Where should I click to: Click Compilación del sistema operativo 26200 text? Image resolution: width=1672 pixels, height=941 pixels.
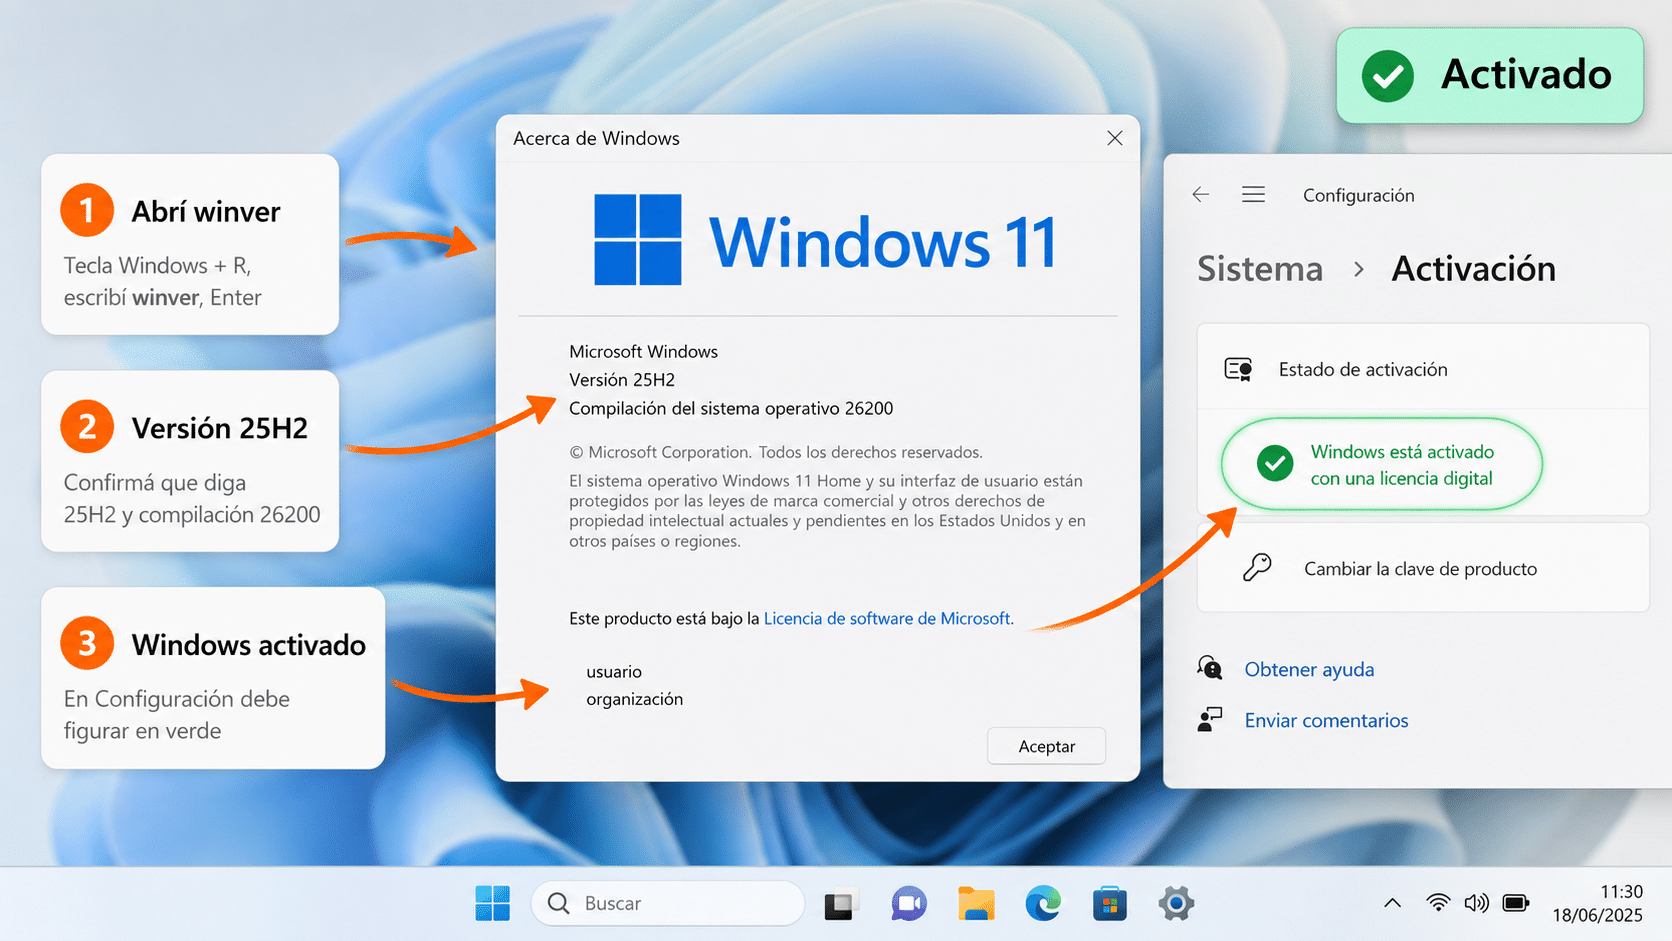(731, 408)
